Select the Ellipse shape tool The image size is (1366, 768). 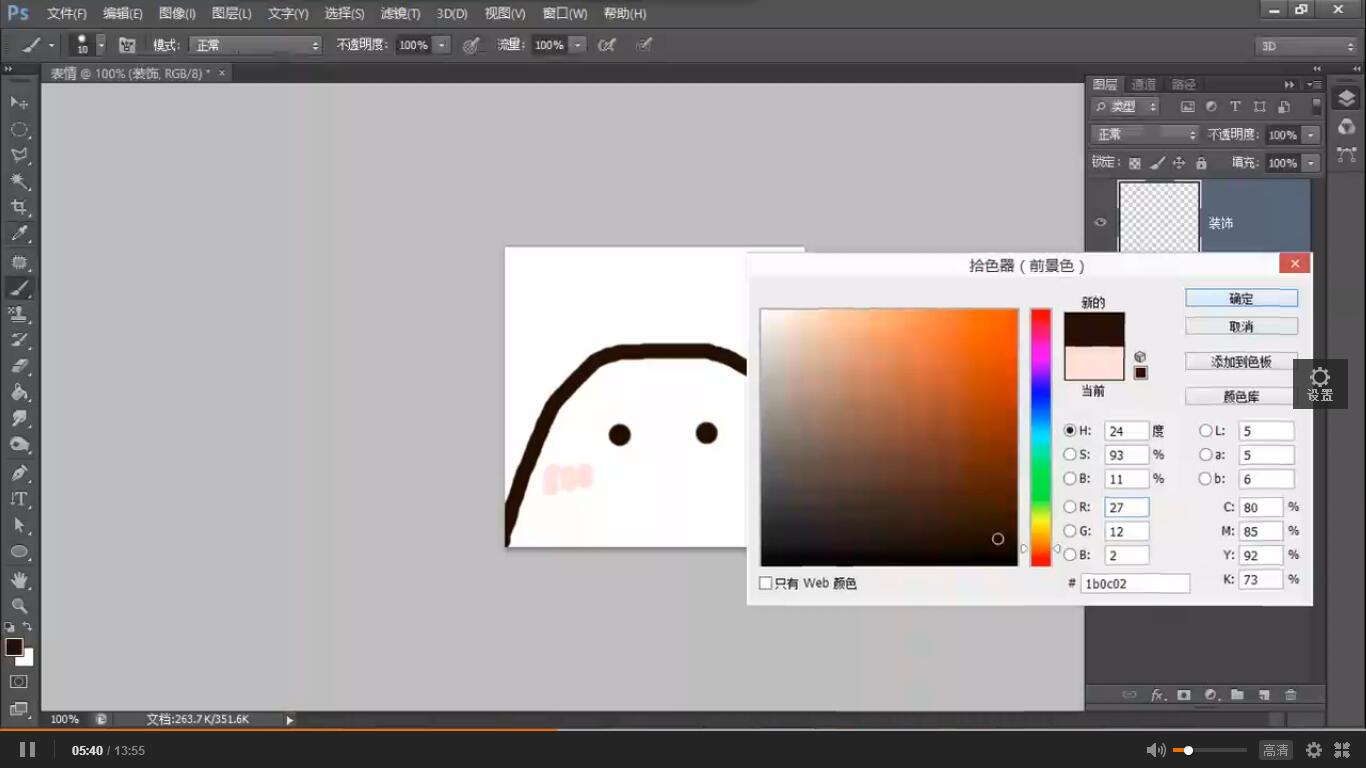[19, 551]
